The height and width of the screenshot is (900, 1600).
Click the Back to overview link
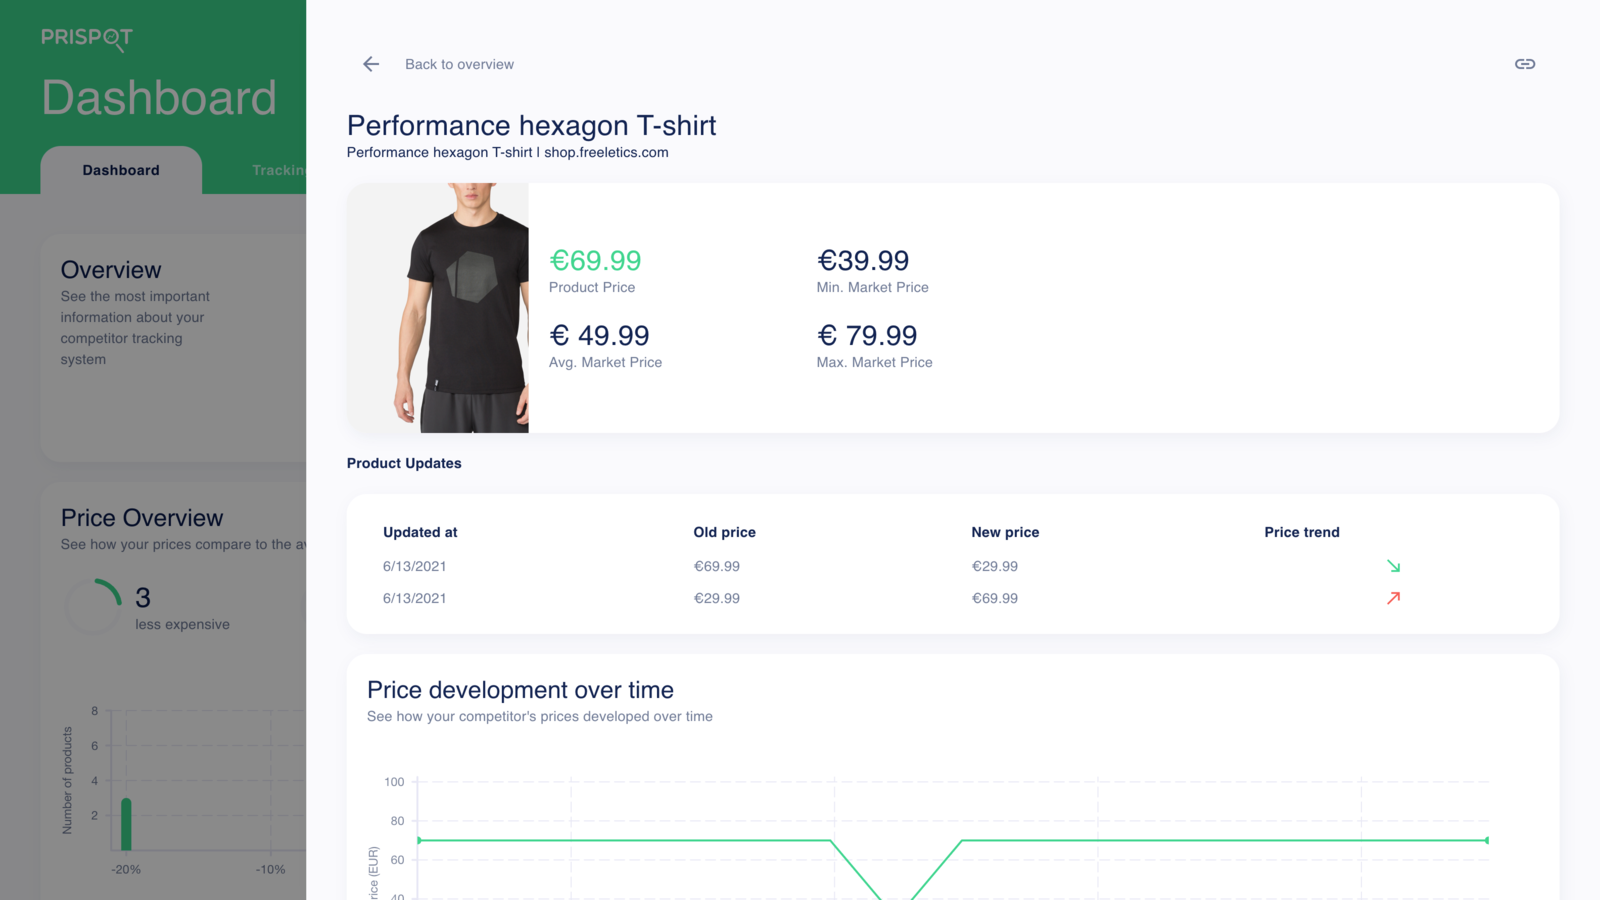click(x=459, y=64)
